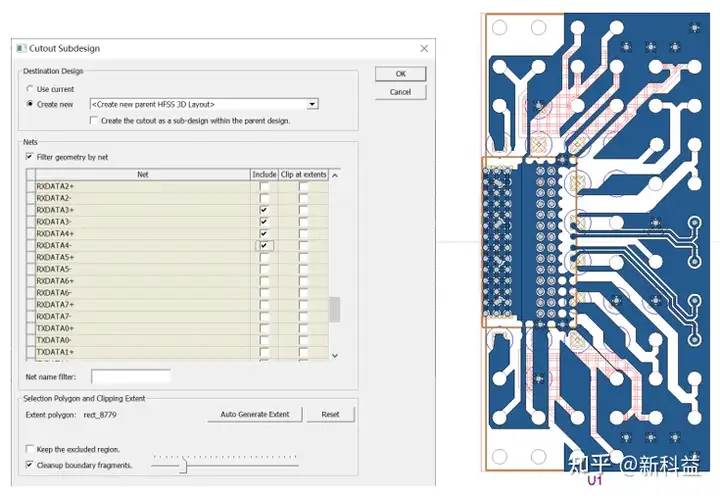Close the Cutout Subdesign dialog

(424, 49)
